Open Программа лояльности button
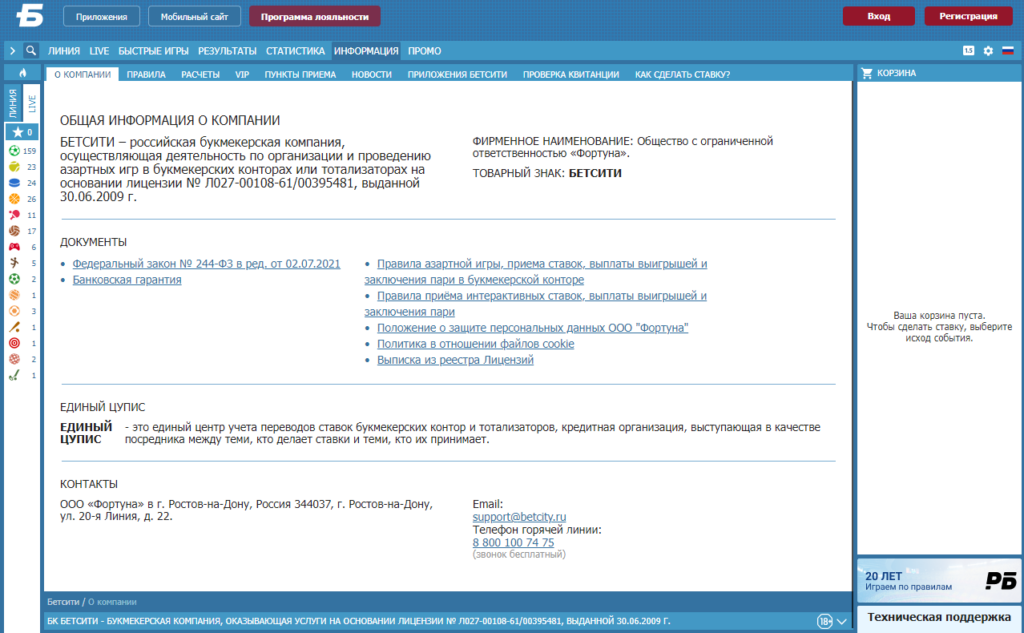The height and width of the screenshot is (633, 1024). coord(315,16)
